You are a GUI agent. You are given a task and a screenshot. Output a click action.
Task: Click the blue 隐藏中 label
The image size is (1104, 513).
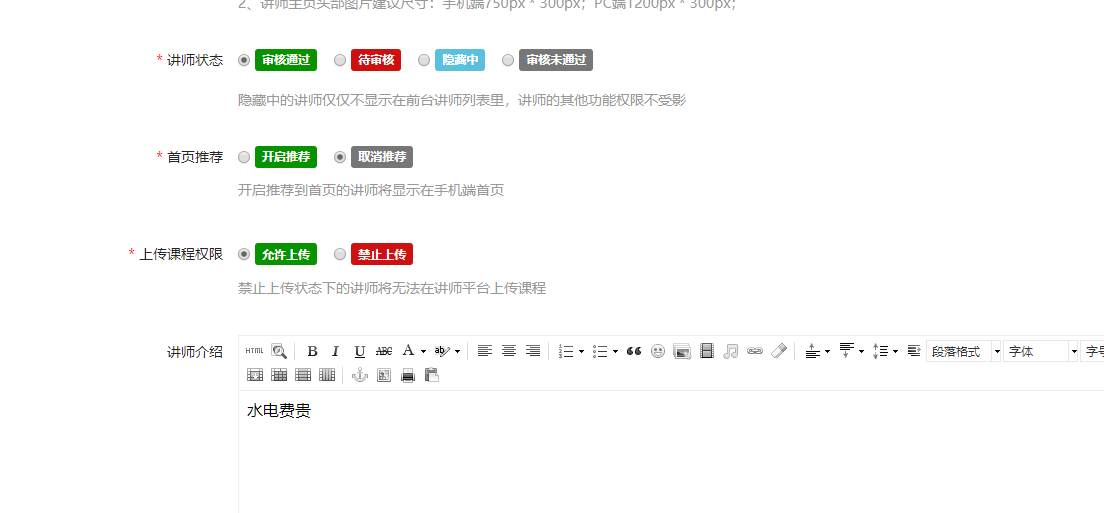460,60
